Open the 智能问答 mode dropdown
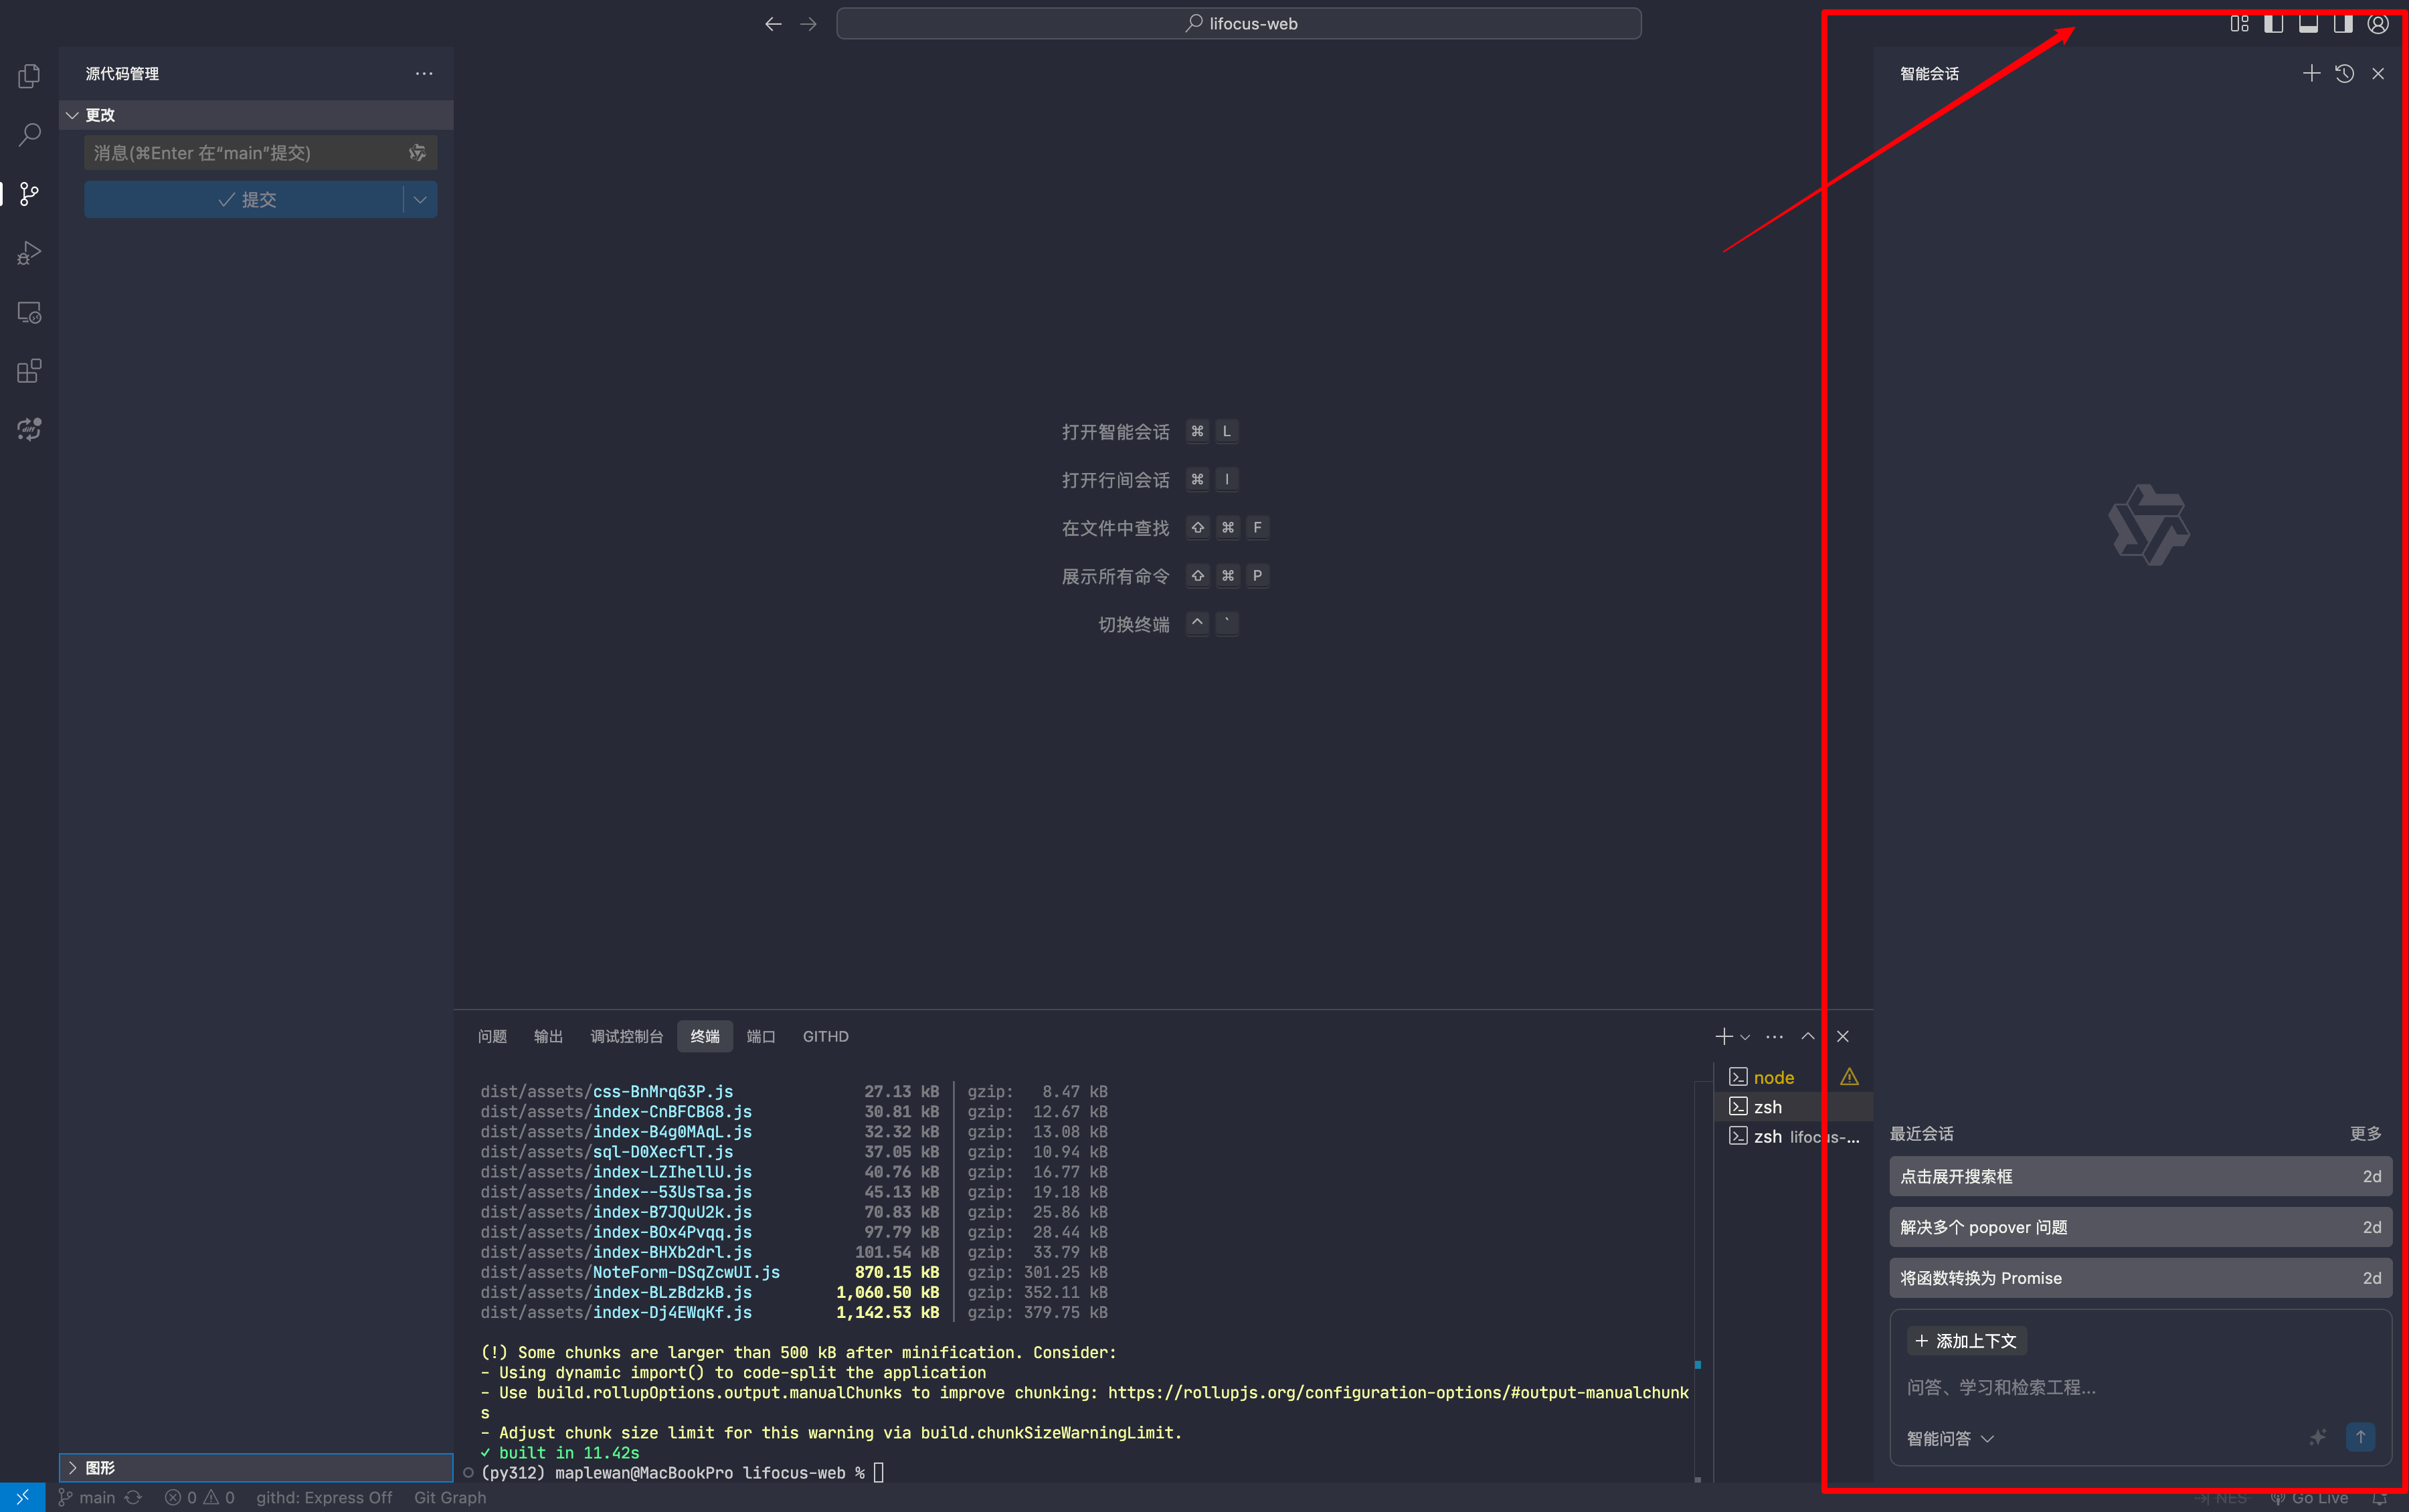Screen dimensions: 2409x1512 1949,1438
